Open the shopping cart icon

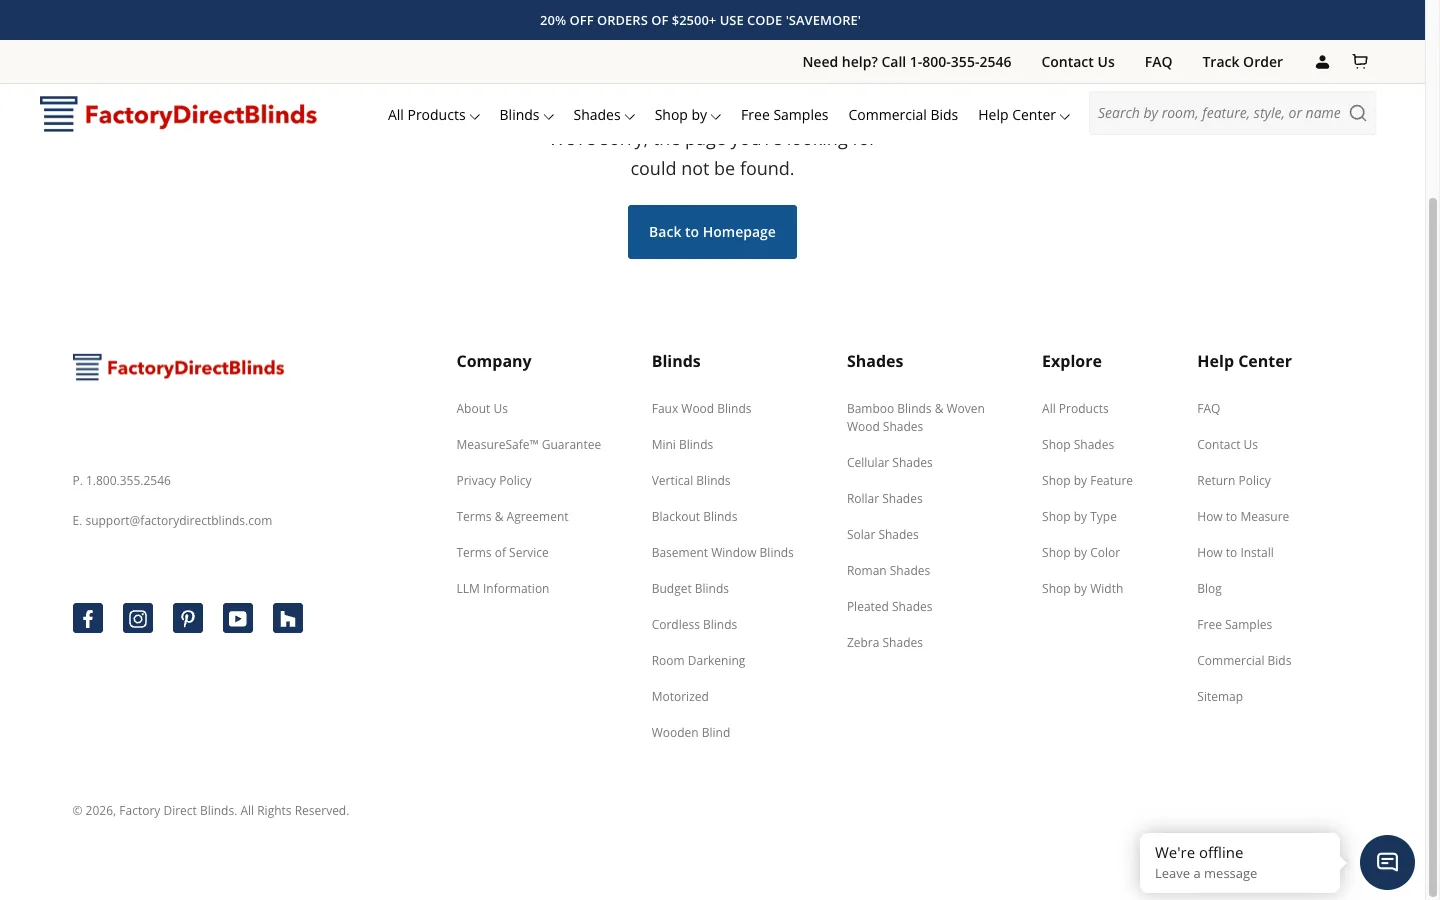click(x=1360, y=61)
